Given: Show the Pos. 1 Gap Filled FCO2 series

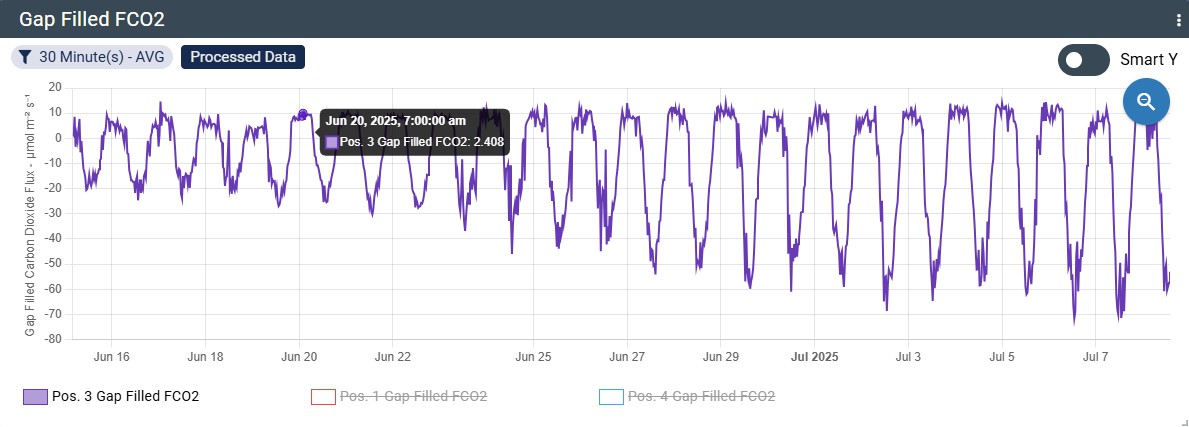Looking at the screenshot, I should coord(413,397).
